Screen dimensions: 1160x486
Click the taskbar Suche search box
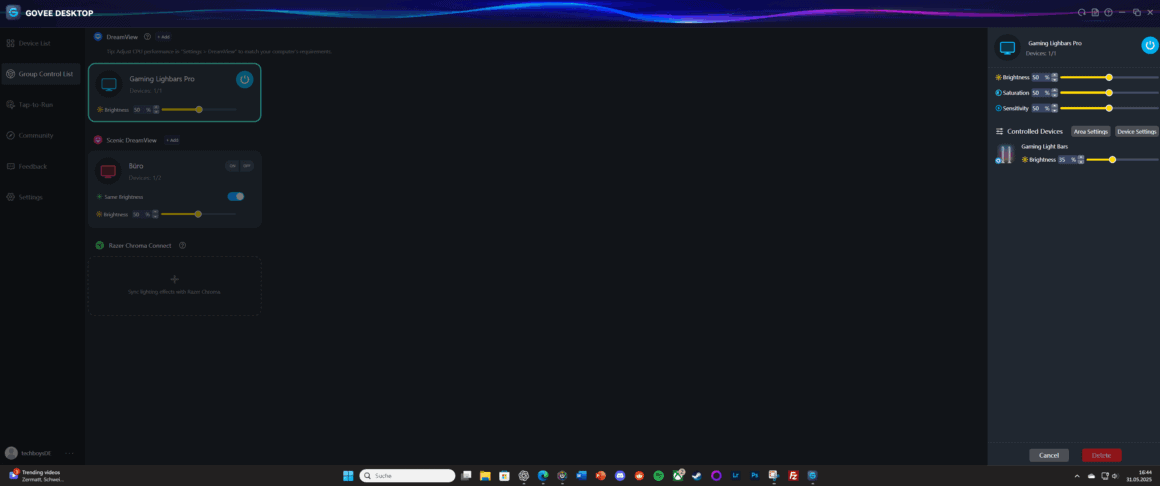[407, 476]
